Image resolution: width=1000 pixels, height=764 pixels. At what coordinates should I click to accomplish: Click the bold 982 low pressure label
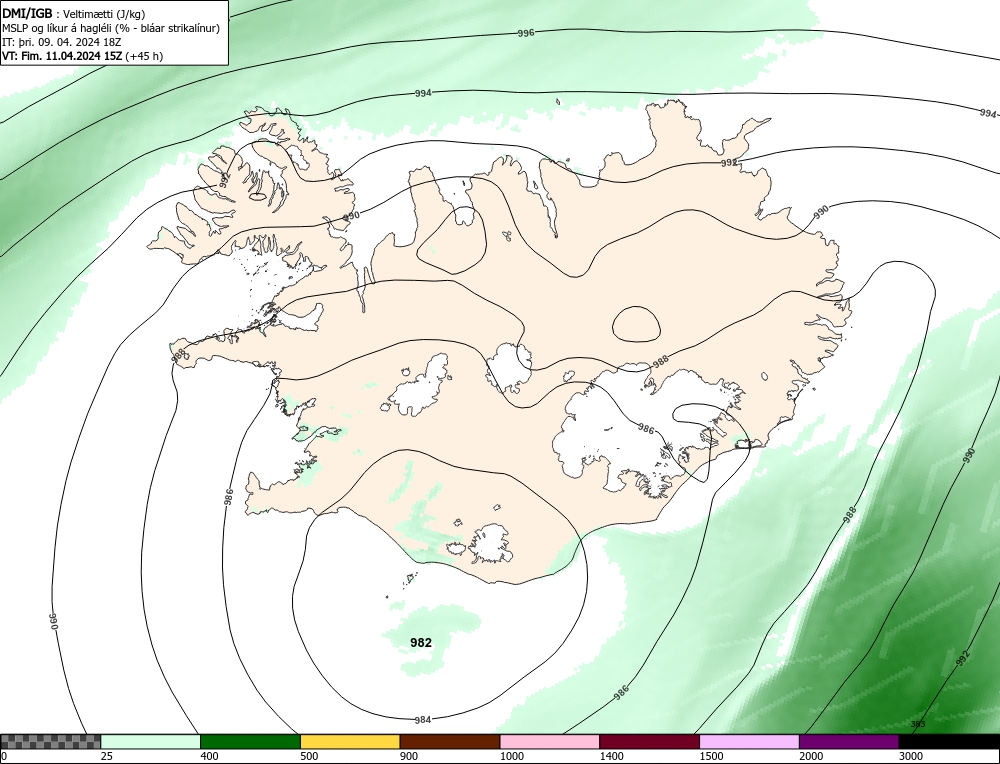pyautogui.click(x=421, y=643)
